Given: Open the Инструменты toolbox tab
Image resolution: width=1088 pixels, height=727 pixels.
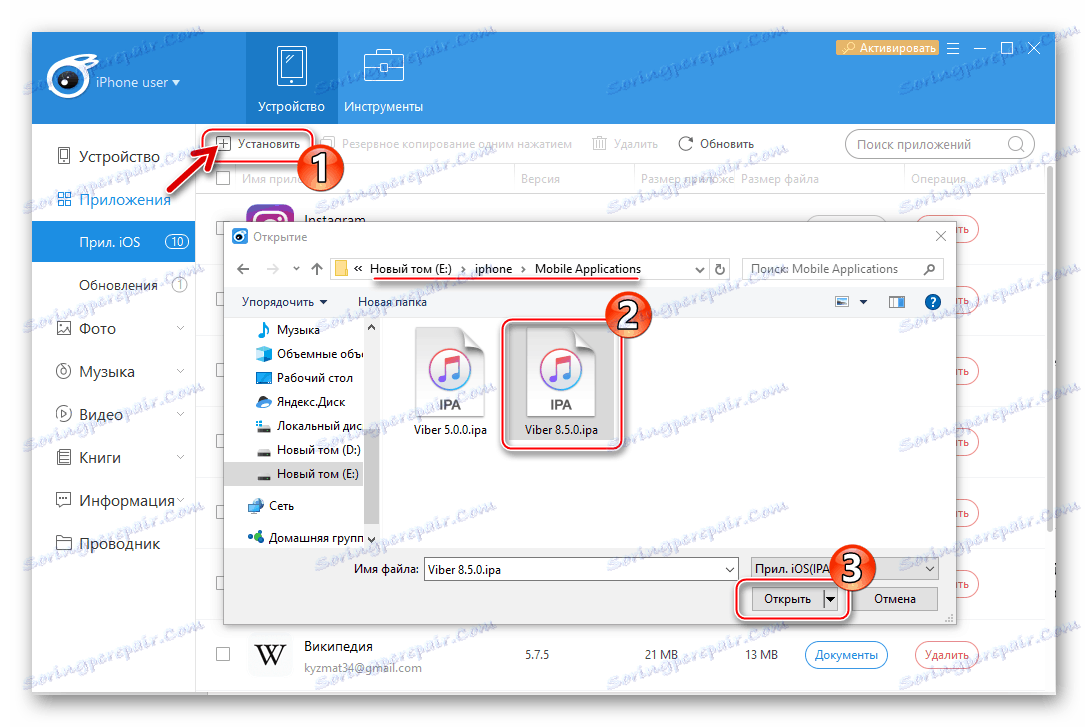Looking at the screenshot, I should [383, 78].
